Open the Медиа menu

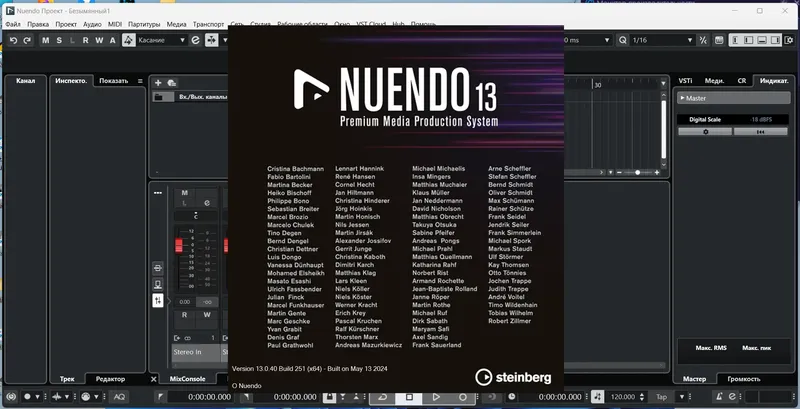click(177, 24)
